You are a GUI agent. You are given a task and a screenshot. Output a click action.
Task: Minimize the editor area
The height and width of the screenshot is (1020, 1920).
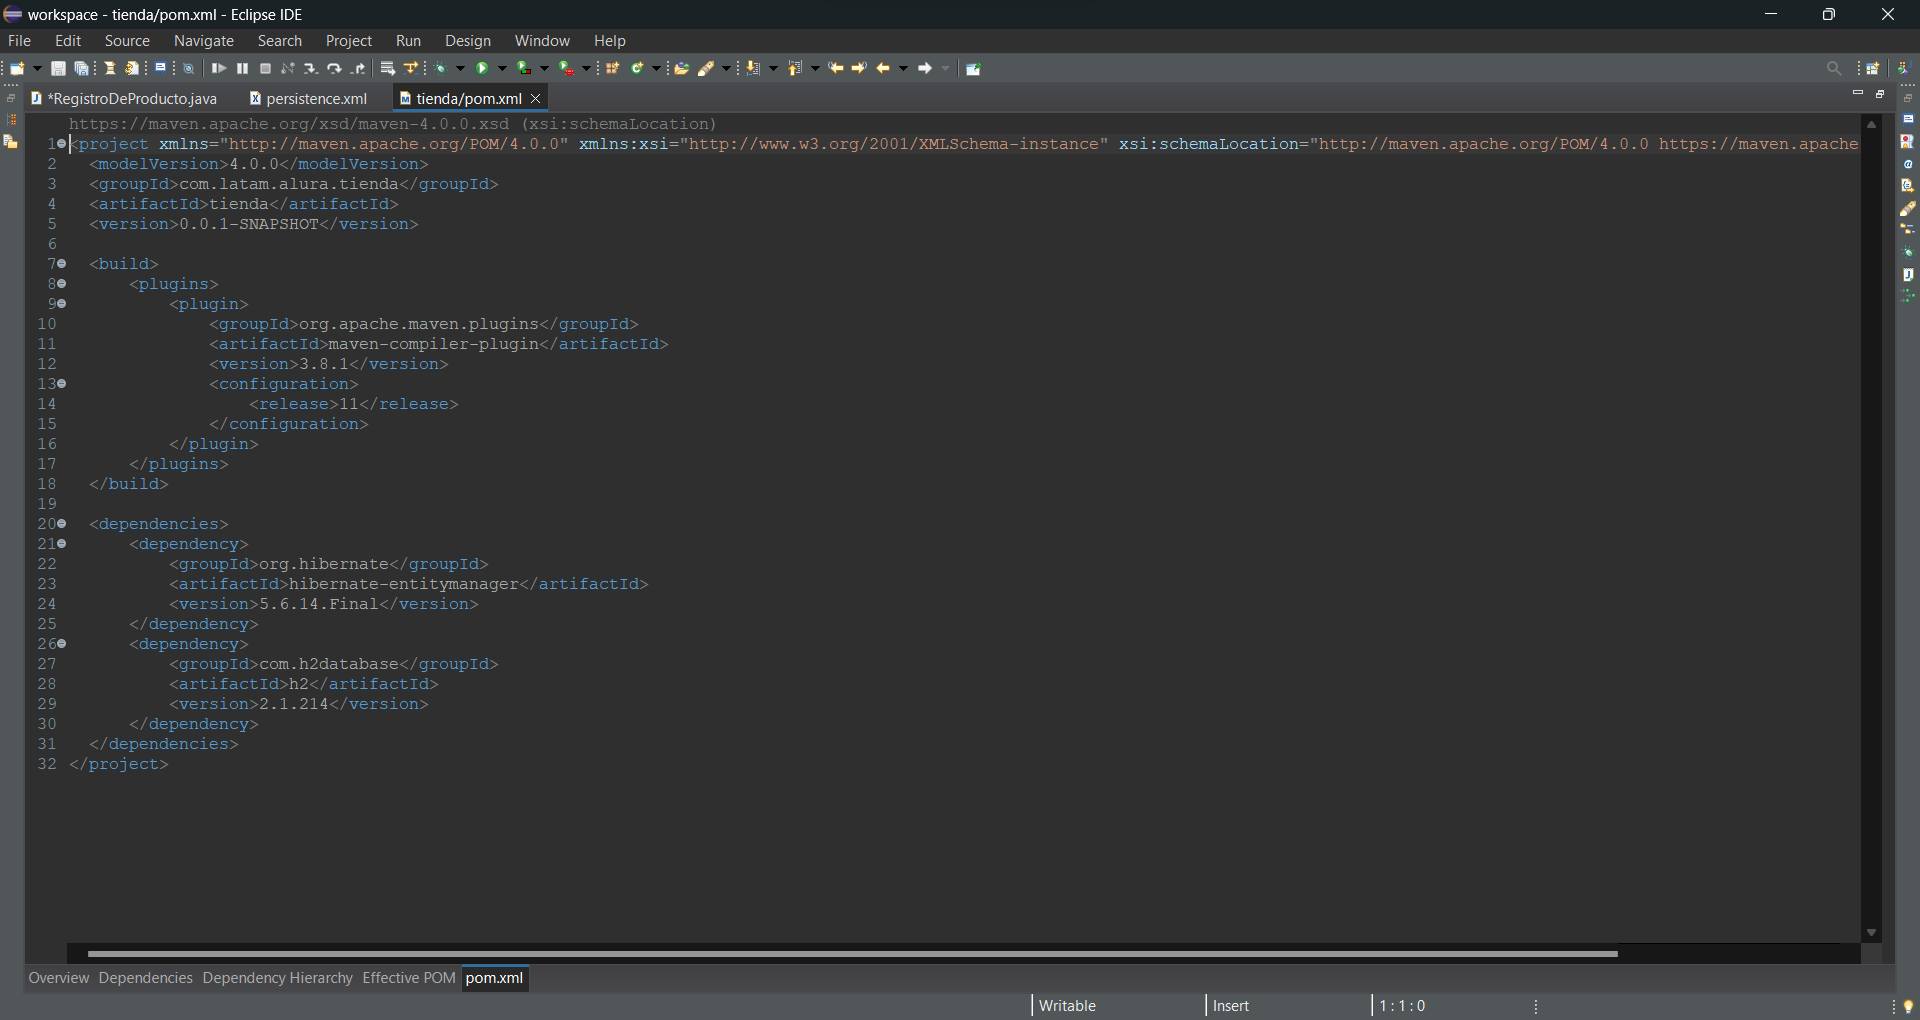pyautogui.click(x=1858, y=93)
